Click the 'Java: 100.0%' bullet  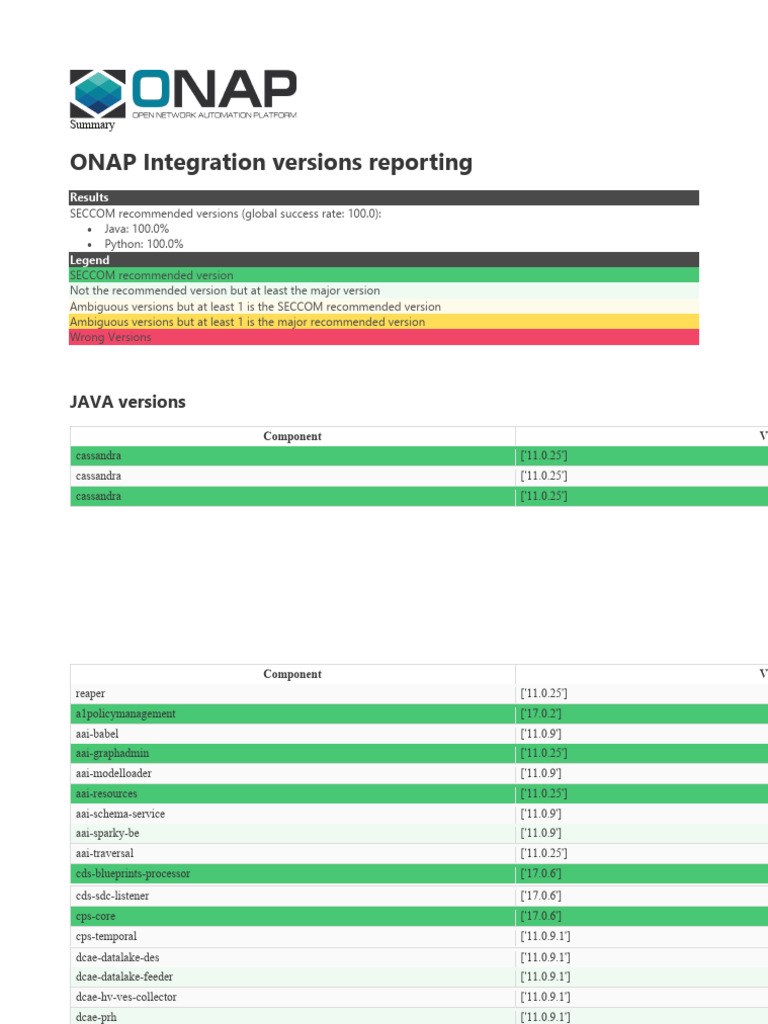[136, 229]
